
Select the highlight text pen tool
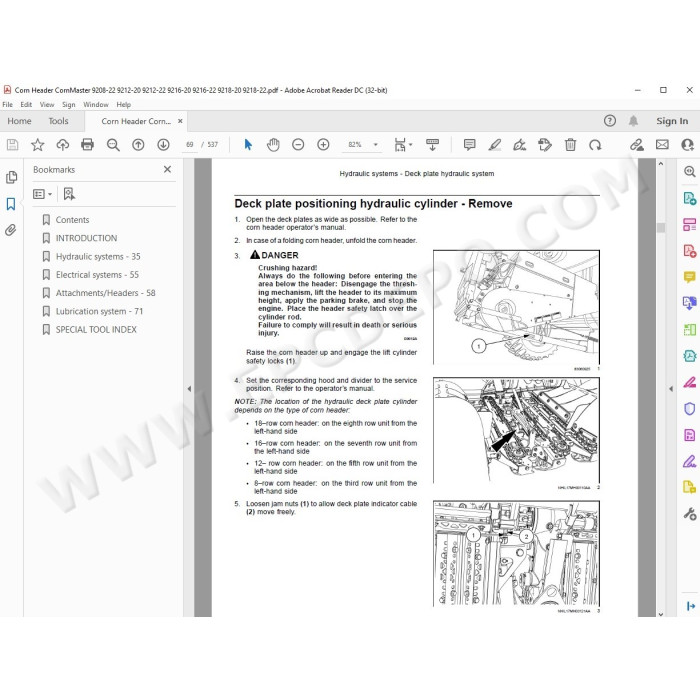pyautogui.click(x=495, y=145)
